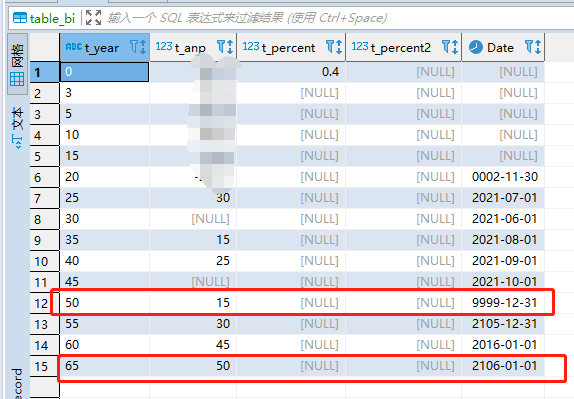Click Date cell 2105-12-31
The width and height of the screenshot is (574, 399).
click(x=504, y=324)
